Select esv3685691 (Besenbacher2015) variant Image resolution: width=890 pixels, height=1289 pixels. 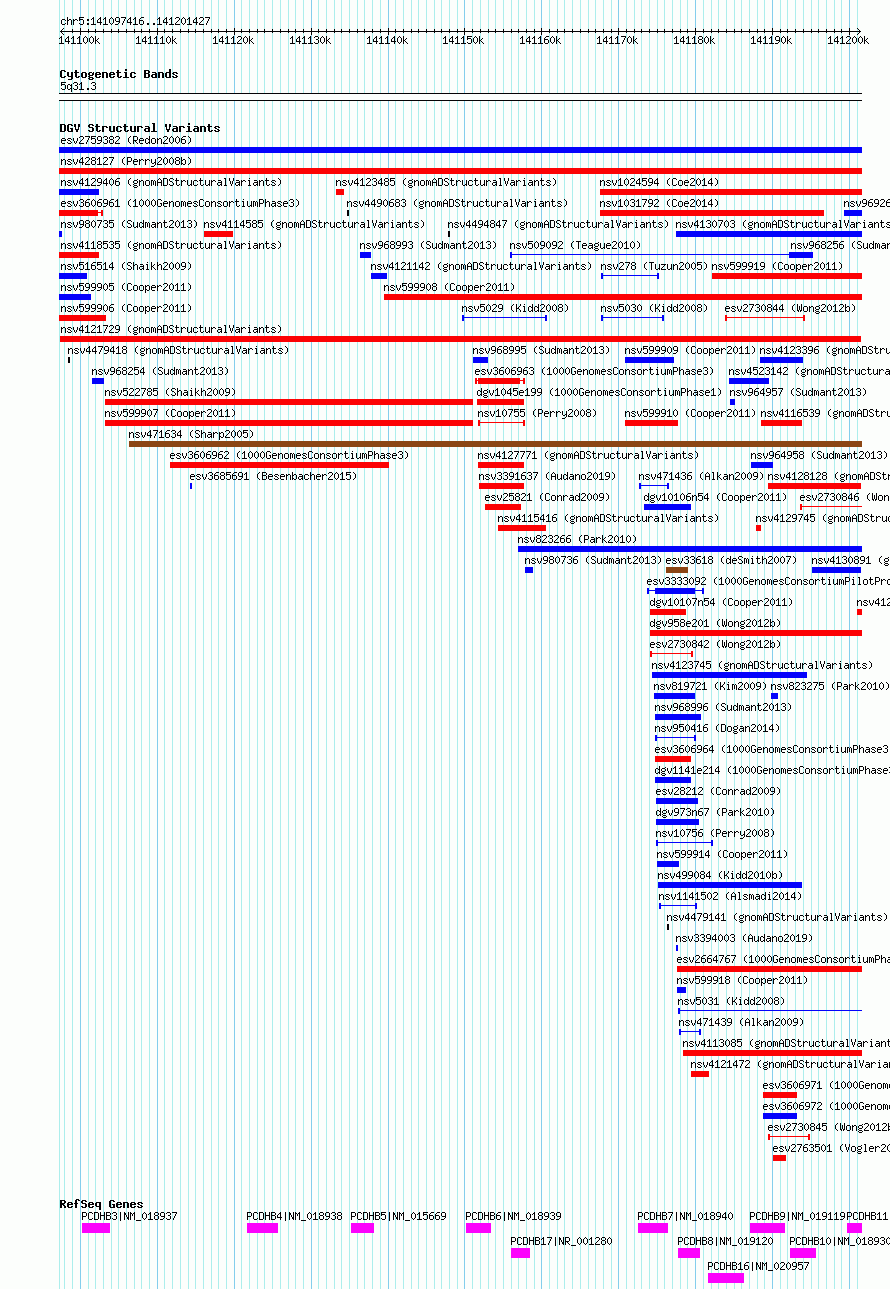273,476
